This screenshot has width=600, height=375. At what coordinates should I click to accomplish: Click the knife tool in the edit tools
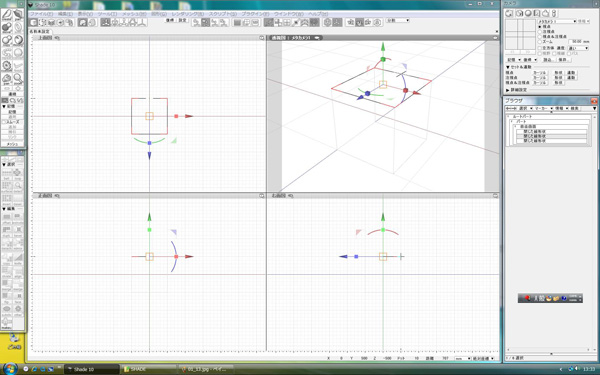18,259
